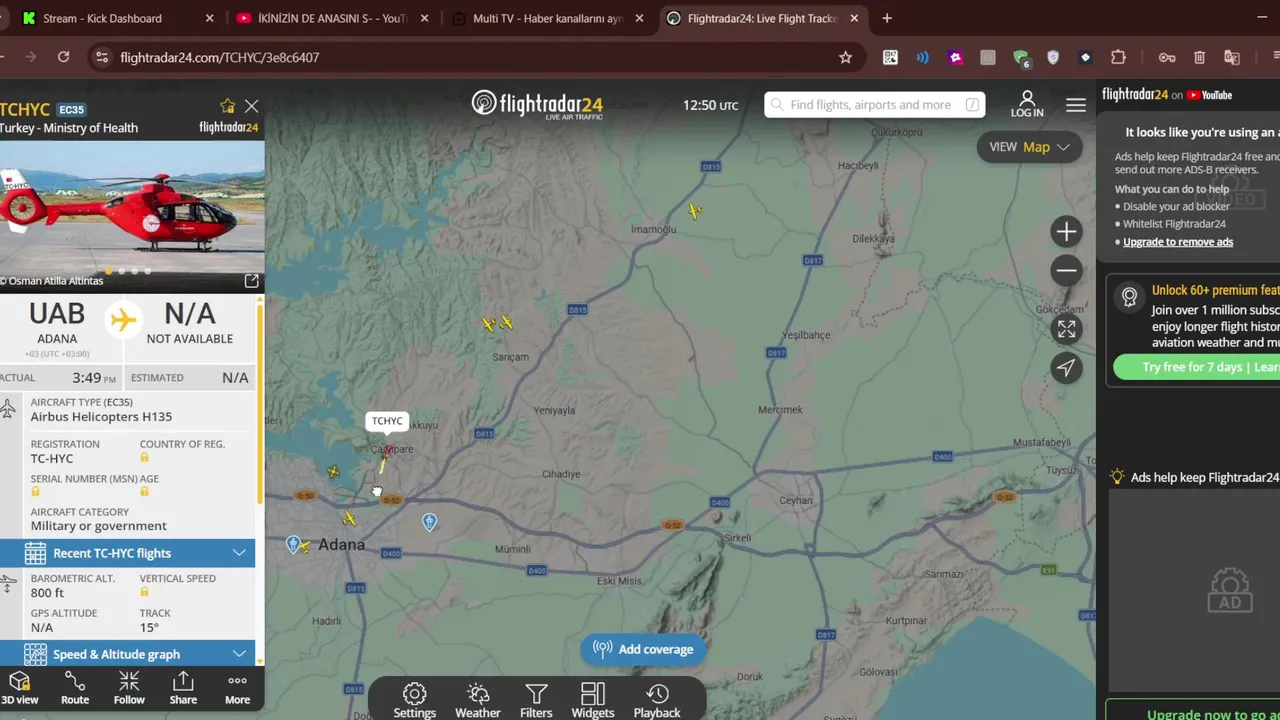Enter fullscreen map mode
The image size is (1280, 720).
tap(1066, 329)
